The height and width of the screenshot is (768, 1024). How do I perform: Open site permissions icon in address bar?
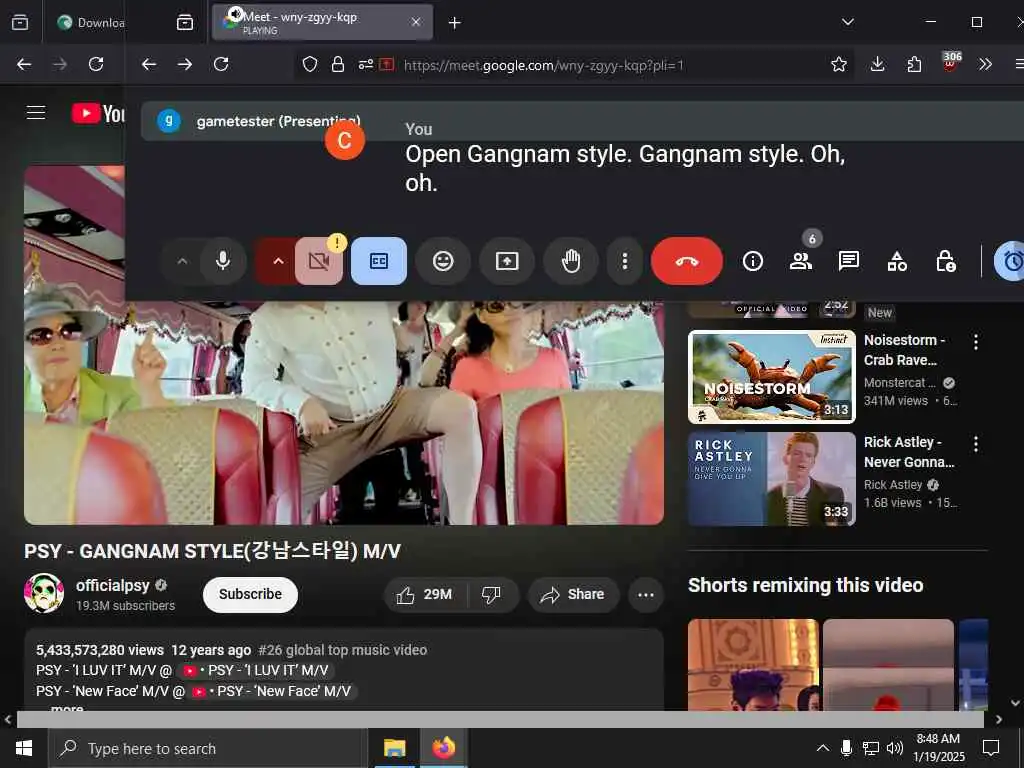[366, 64]
